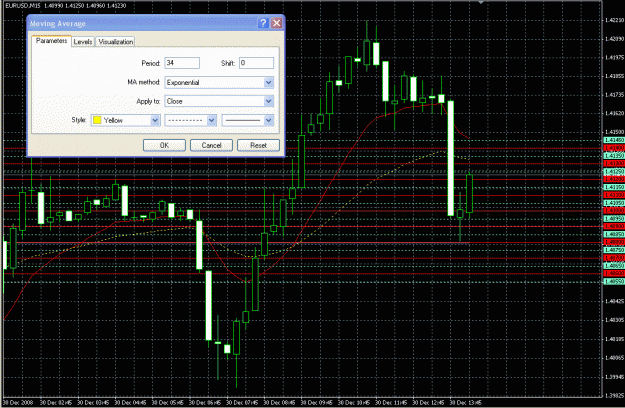Open the Yellow color style dropdown
Screen dimensions: 625x408
(126, 120)
